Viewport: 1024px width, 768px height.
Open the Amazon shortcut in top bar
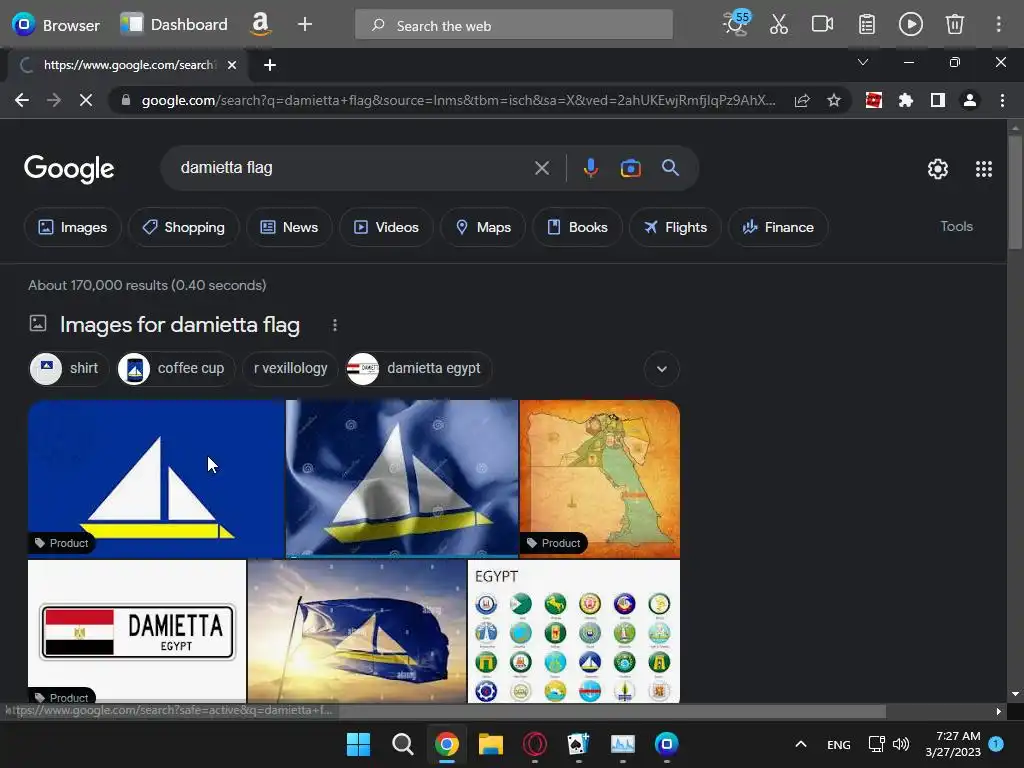coord(260,25)
